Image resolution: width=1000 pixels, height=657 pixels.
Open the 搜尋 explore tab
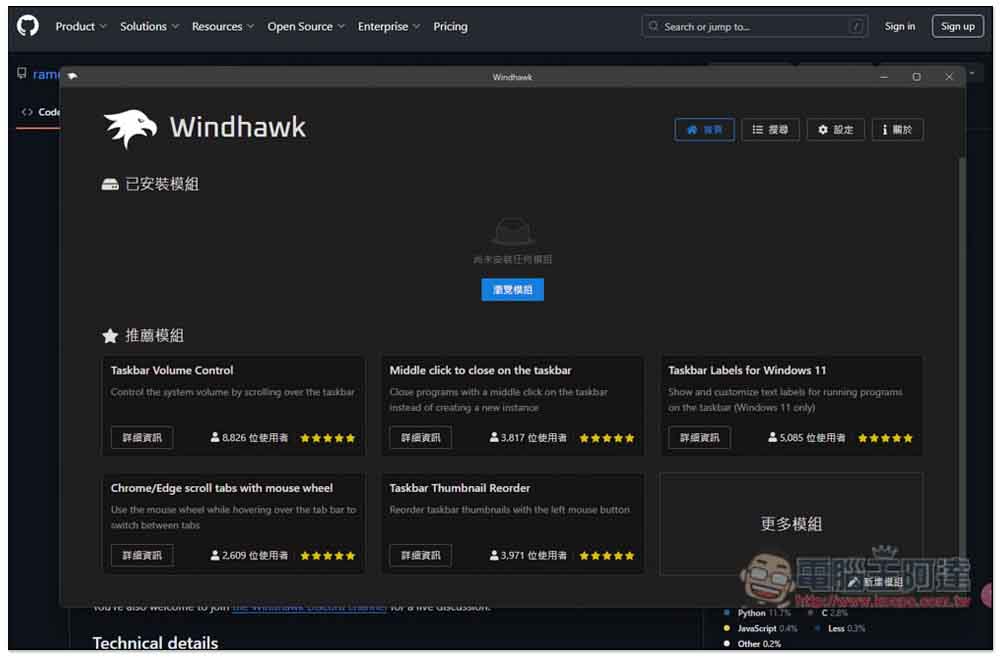[770, 129]
